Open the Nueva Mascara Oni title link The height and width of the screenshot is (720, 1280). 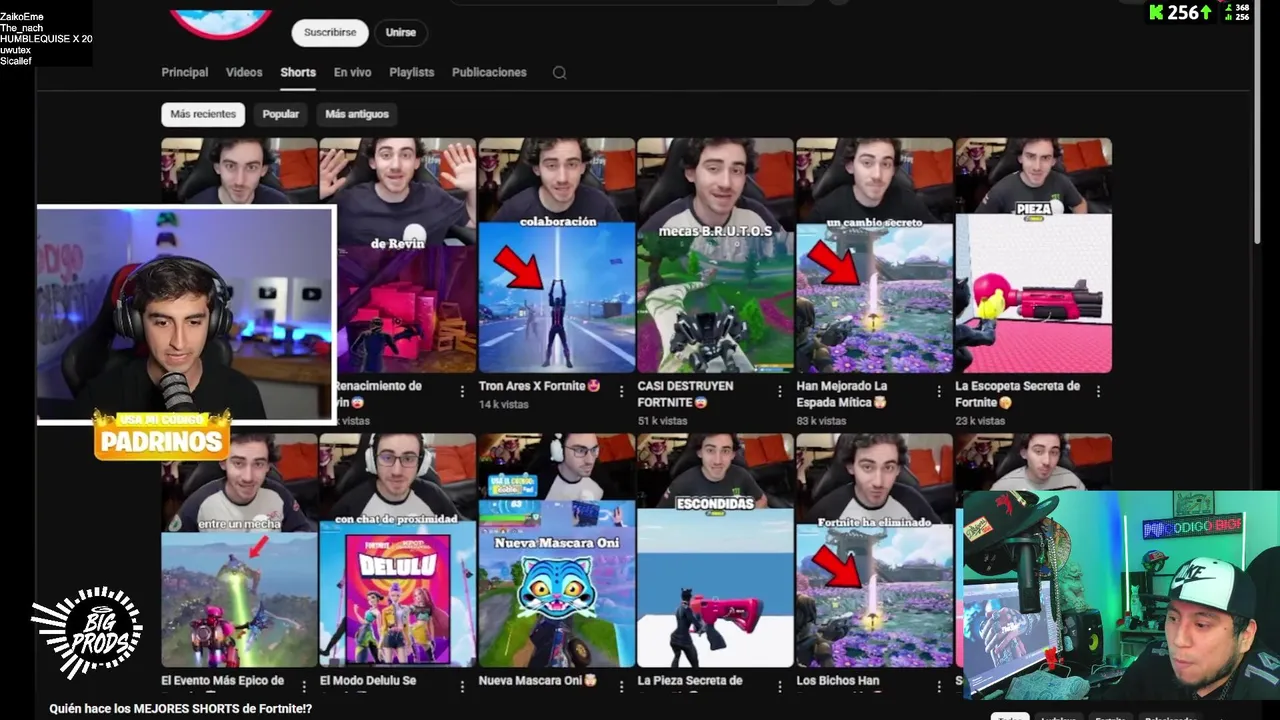click(x=538, y=681)
